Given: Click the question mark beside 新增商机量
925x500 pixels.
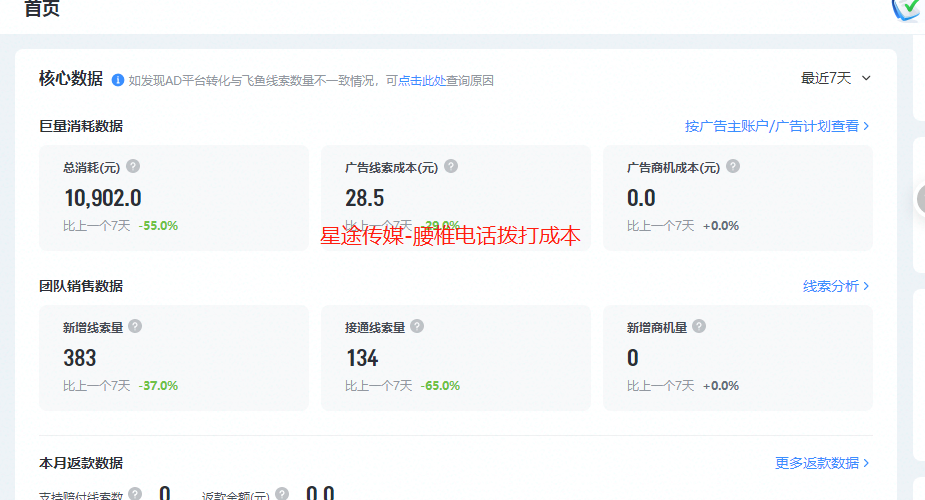Looking at the screenshot, I should click(x=699, y=326).
